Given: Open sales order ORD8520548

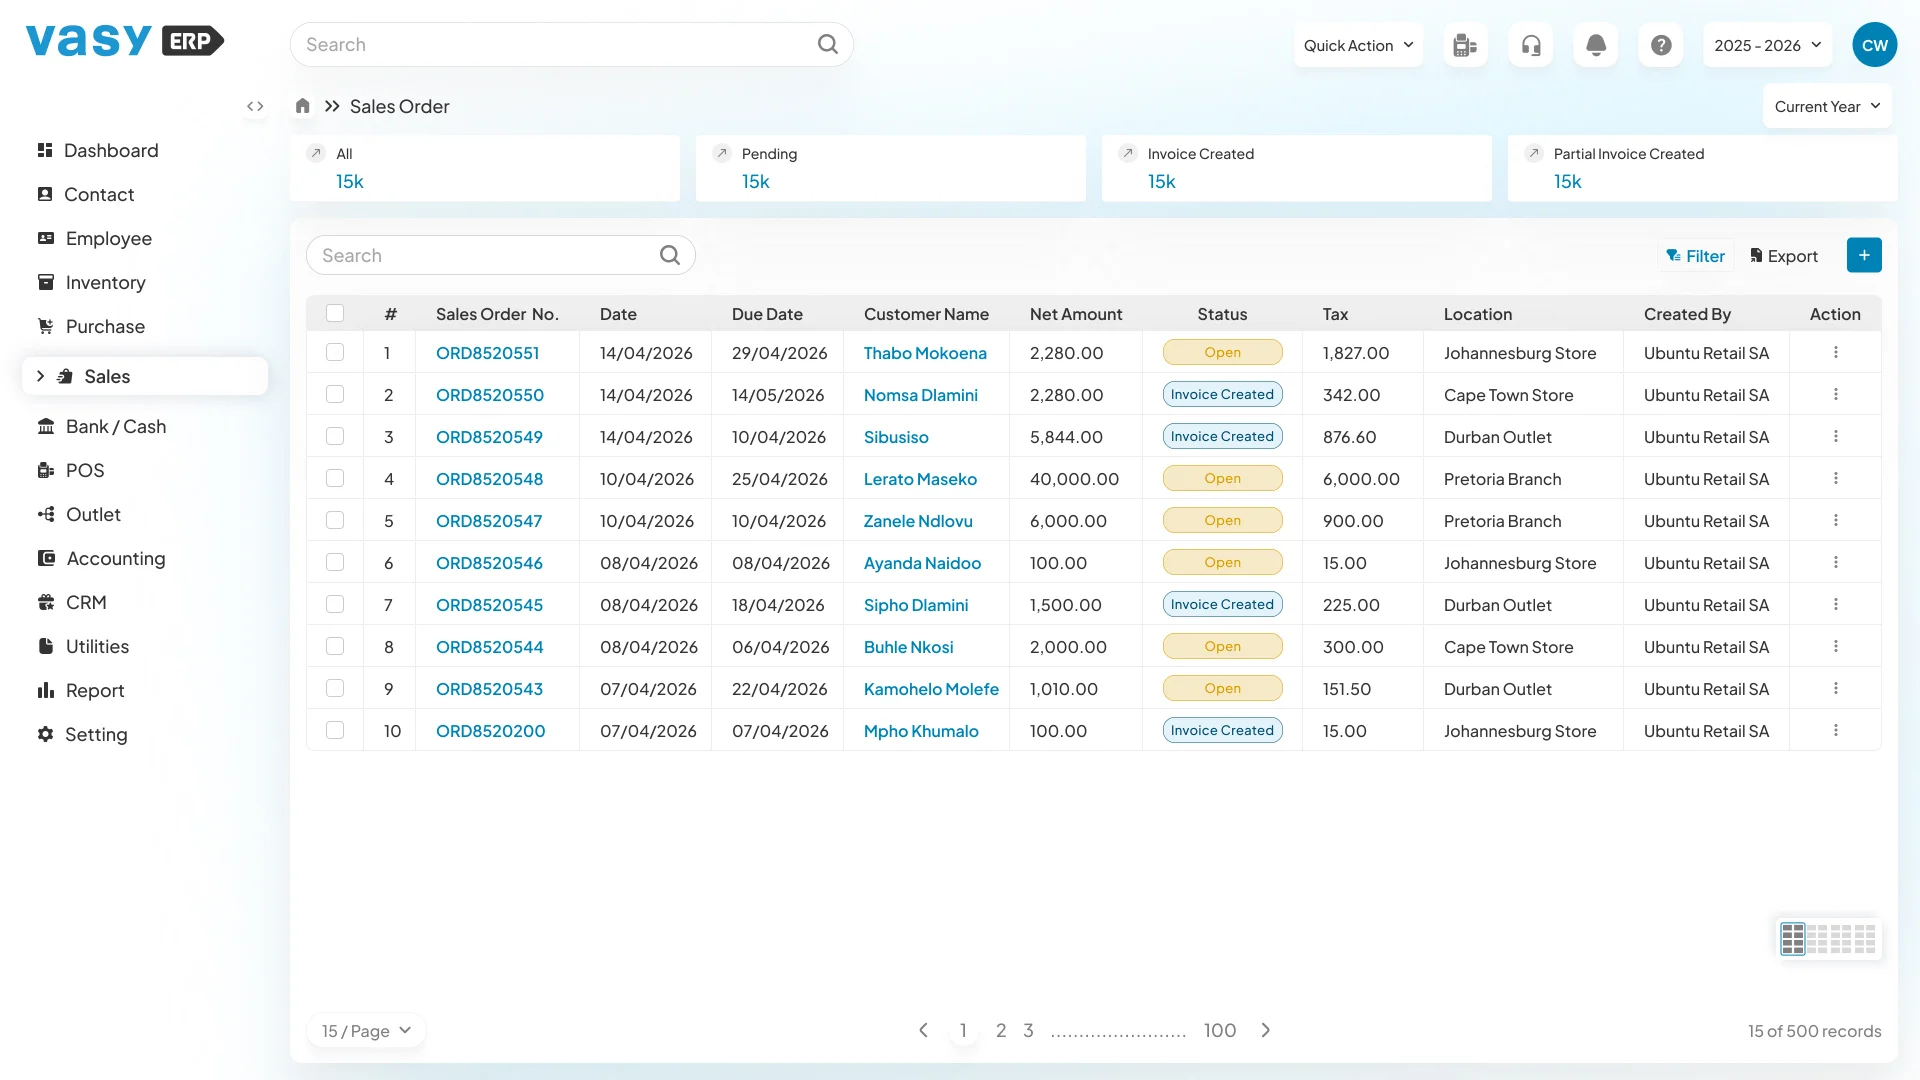Looking at the screenshot, I should pos(489,478).
